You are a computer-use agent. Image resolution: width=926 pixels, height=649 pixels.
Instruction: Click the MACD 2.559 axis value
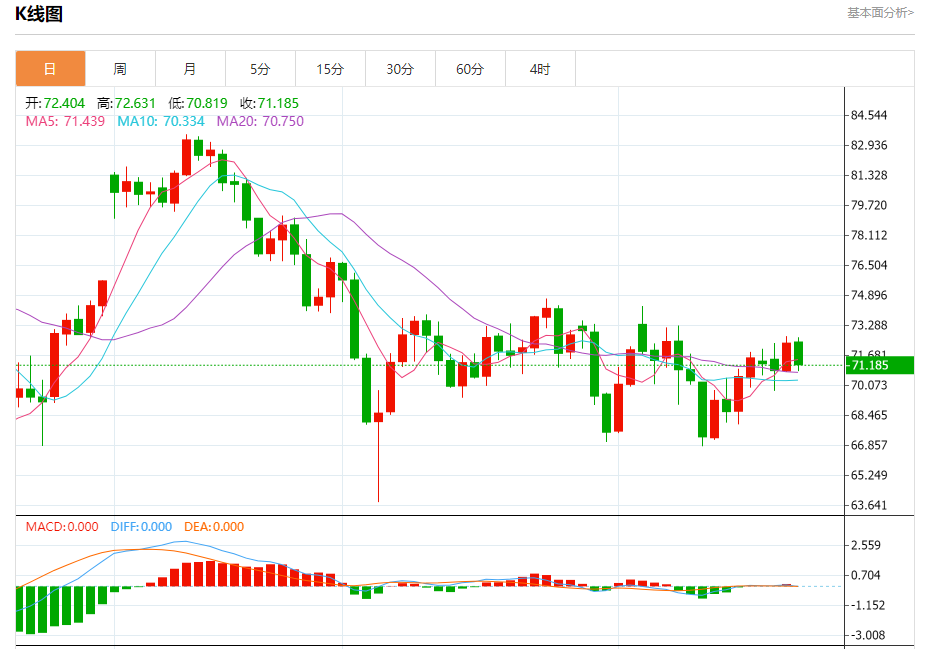pos(866,545)
